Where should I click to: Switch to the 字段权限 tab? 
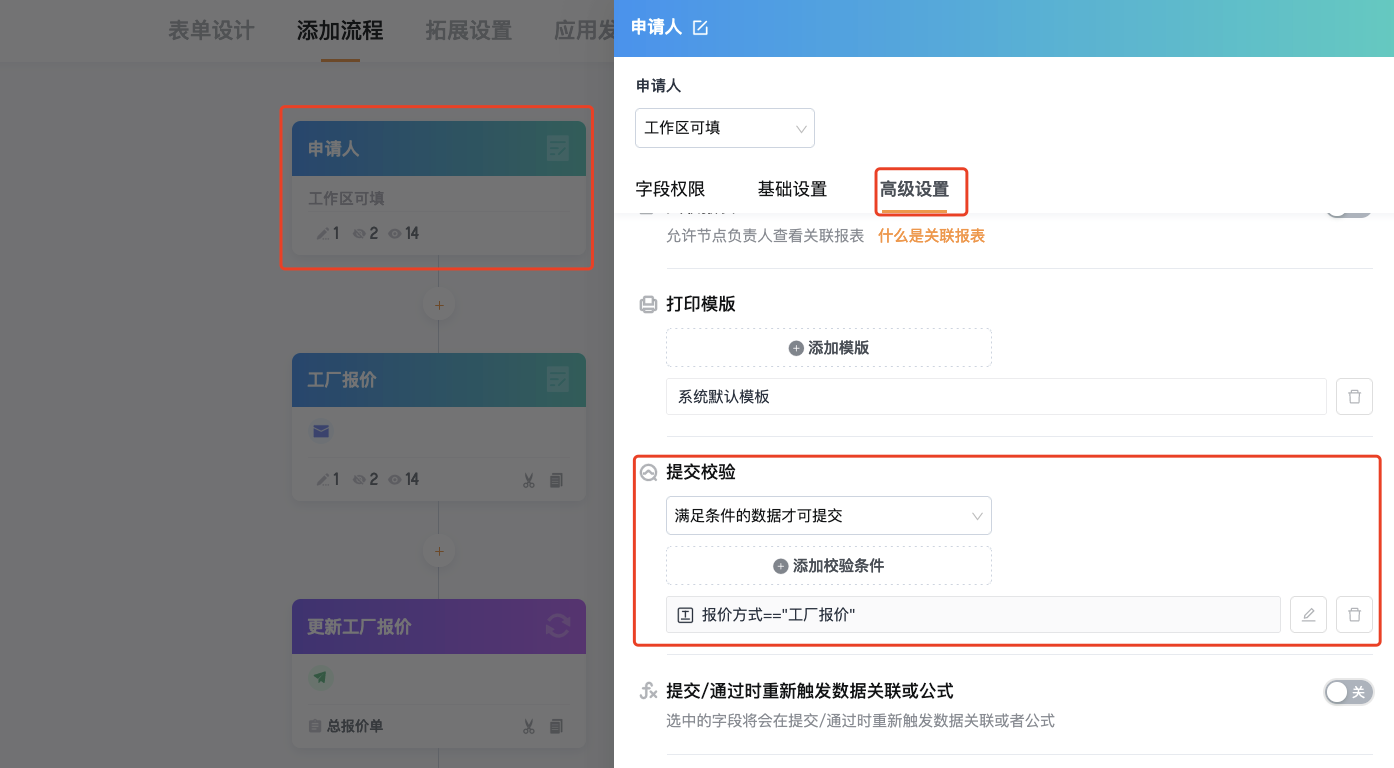tap(670, 189)
